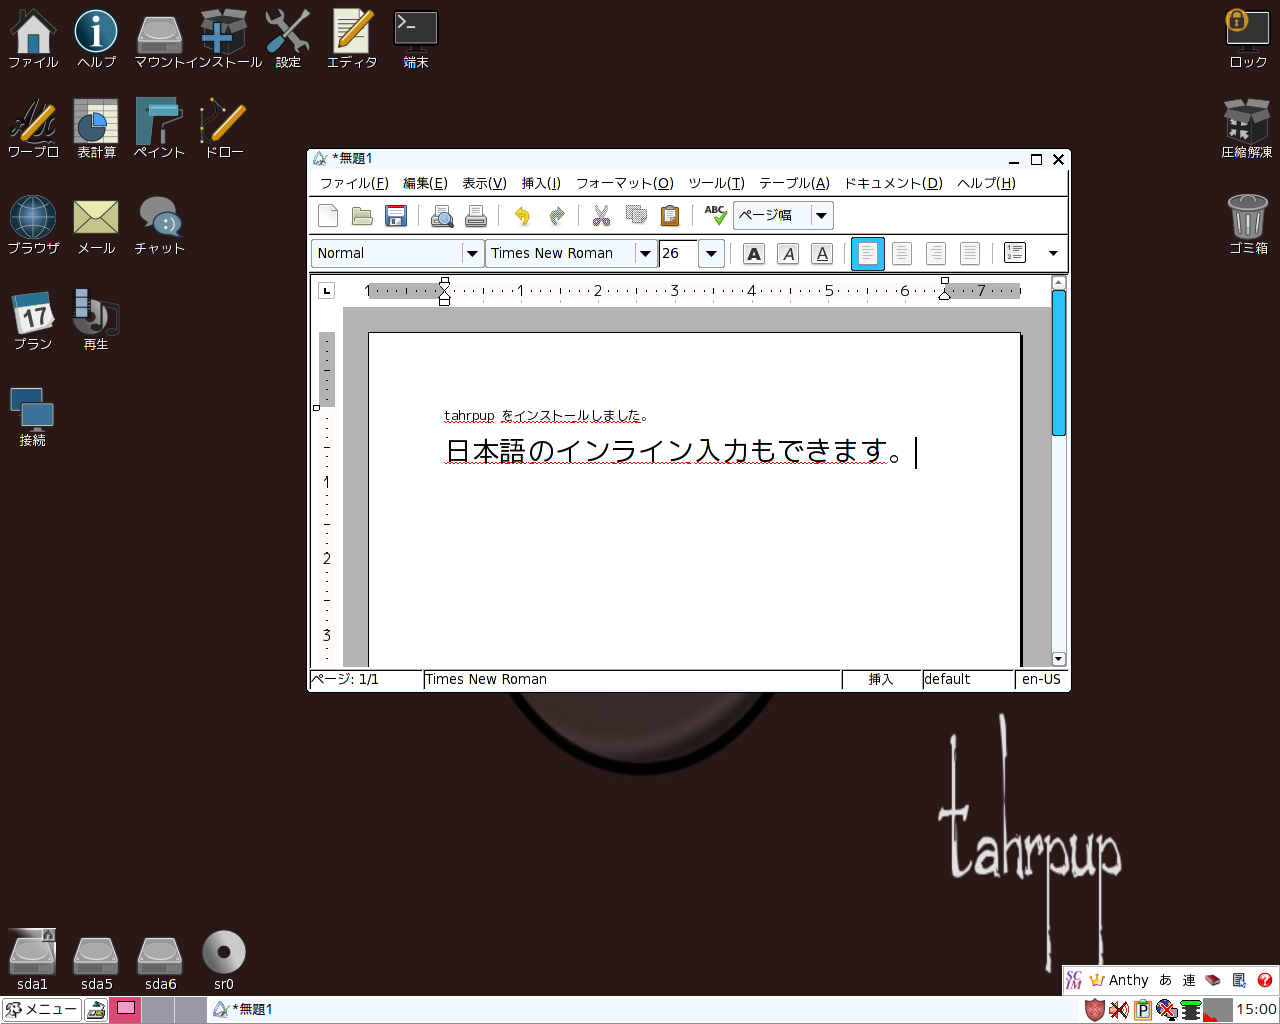This screenshot has width=1280, height=1024.
Task: Toggle the あ input mode in Anthy bar
Action: 1165,980
